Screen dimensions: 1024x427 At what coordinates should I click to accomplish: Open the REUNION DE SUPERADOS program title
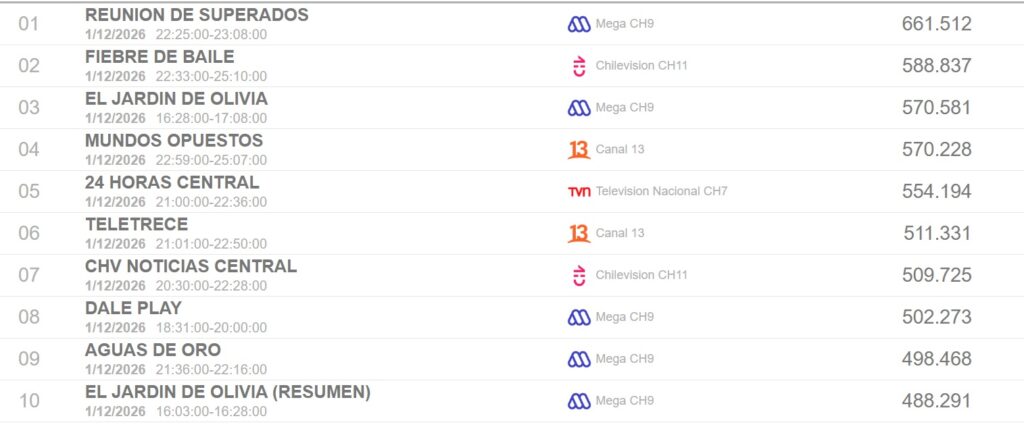point(197,15)
